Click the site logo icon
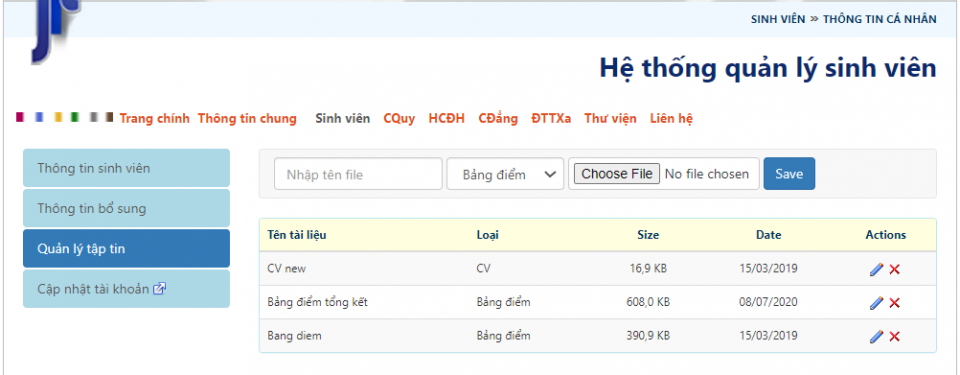This screenshot has width=960, height=375. (55, 28)
